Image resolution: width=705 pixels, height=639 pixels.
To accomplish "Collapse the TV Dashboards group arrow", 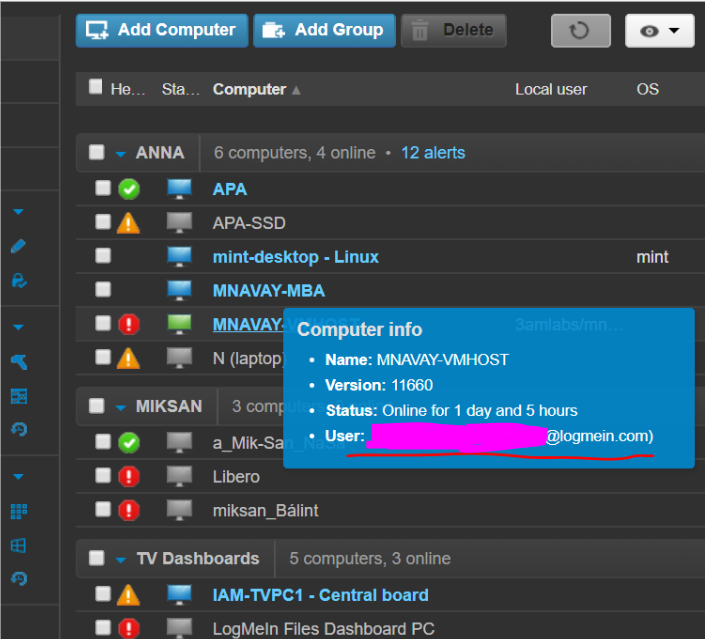I will 120,560.
